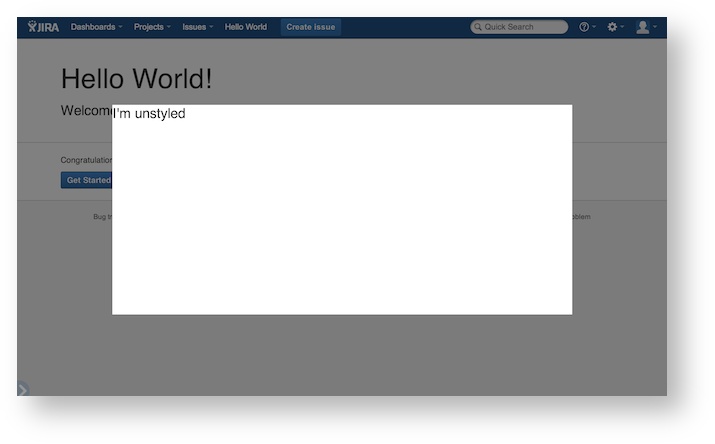Click the Get Started button
This screenshot has width=715, height=444.
coord(87,180)
